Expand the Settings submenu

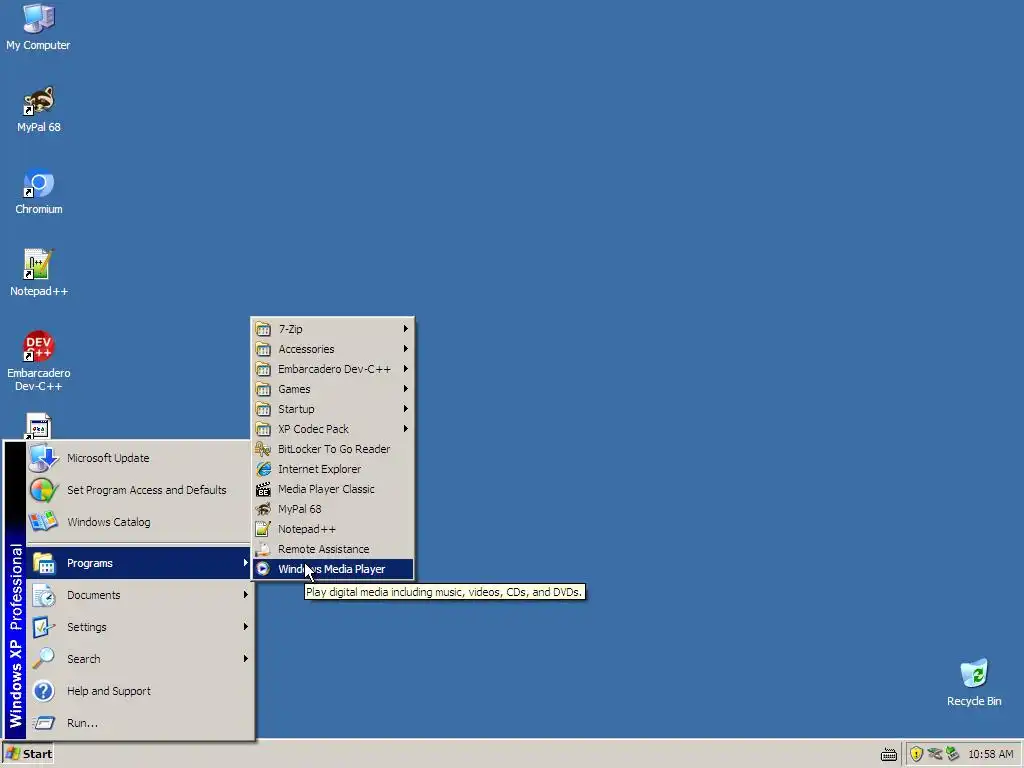pos(139,627)
